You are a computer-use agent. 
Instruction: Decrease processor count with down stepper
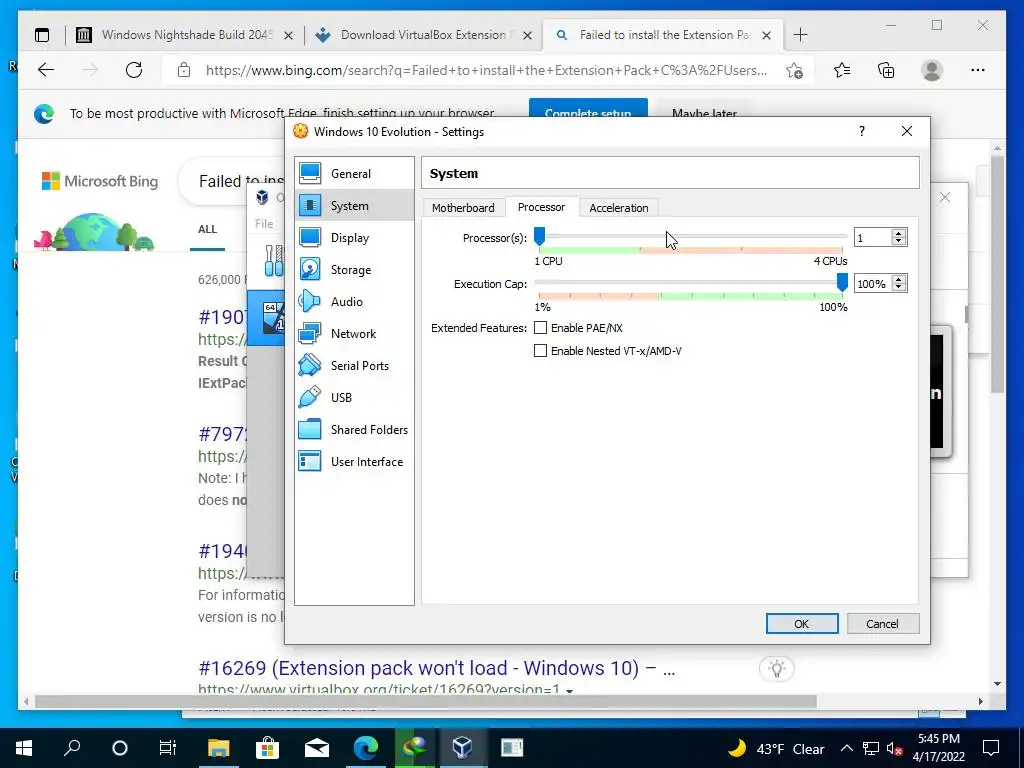[899, 241]
